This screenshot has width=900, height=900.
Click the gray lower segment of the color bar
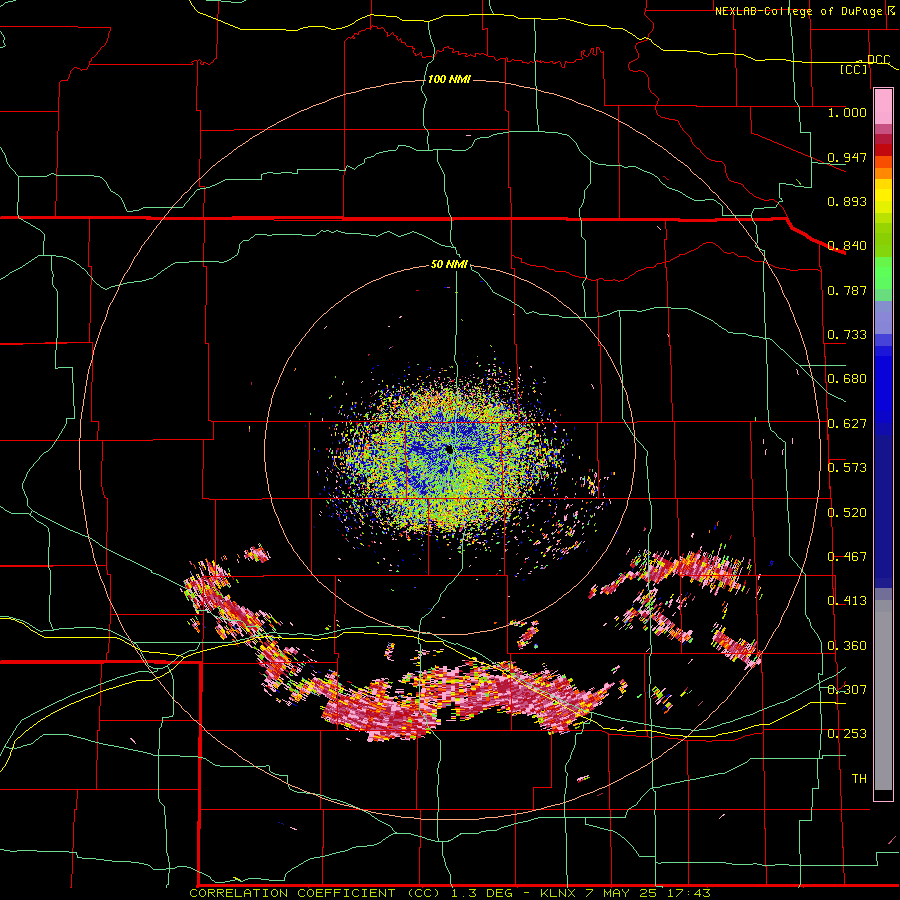tap(883, 695)
